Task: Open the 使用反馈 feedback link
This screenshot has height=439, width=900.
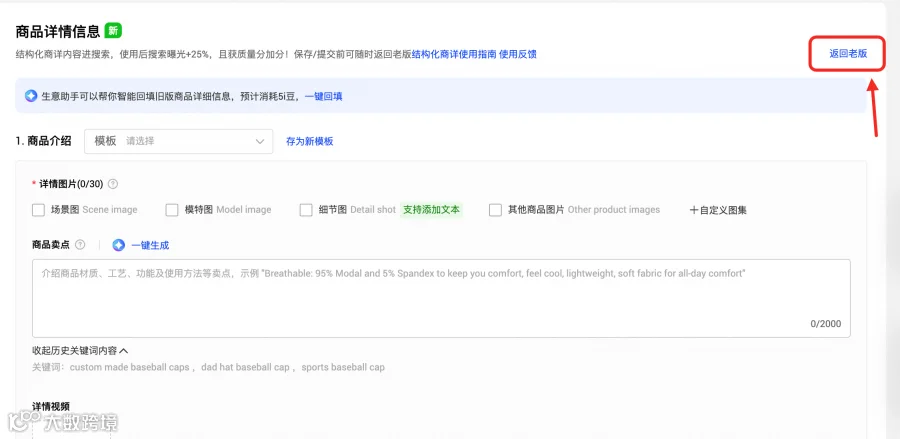Action: pyautogui.click(x=518, y=55)
